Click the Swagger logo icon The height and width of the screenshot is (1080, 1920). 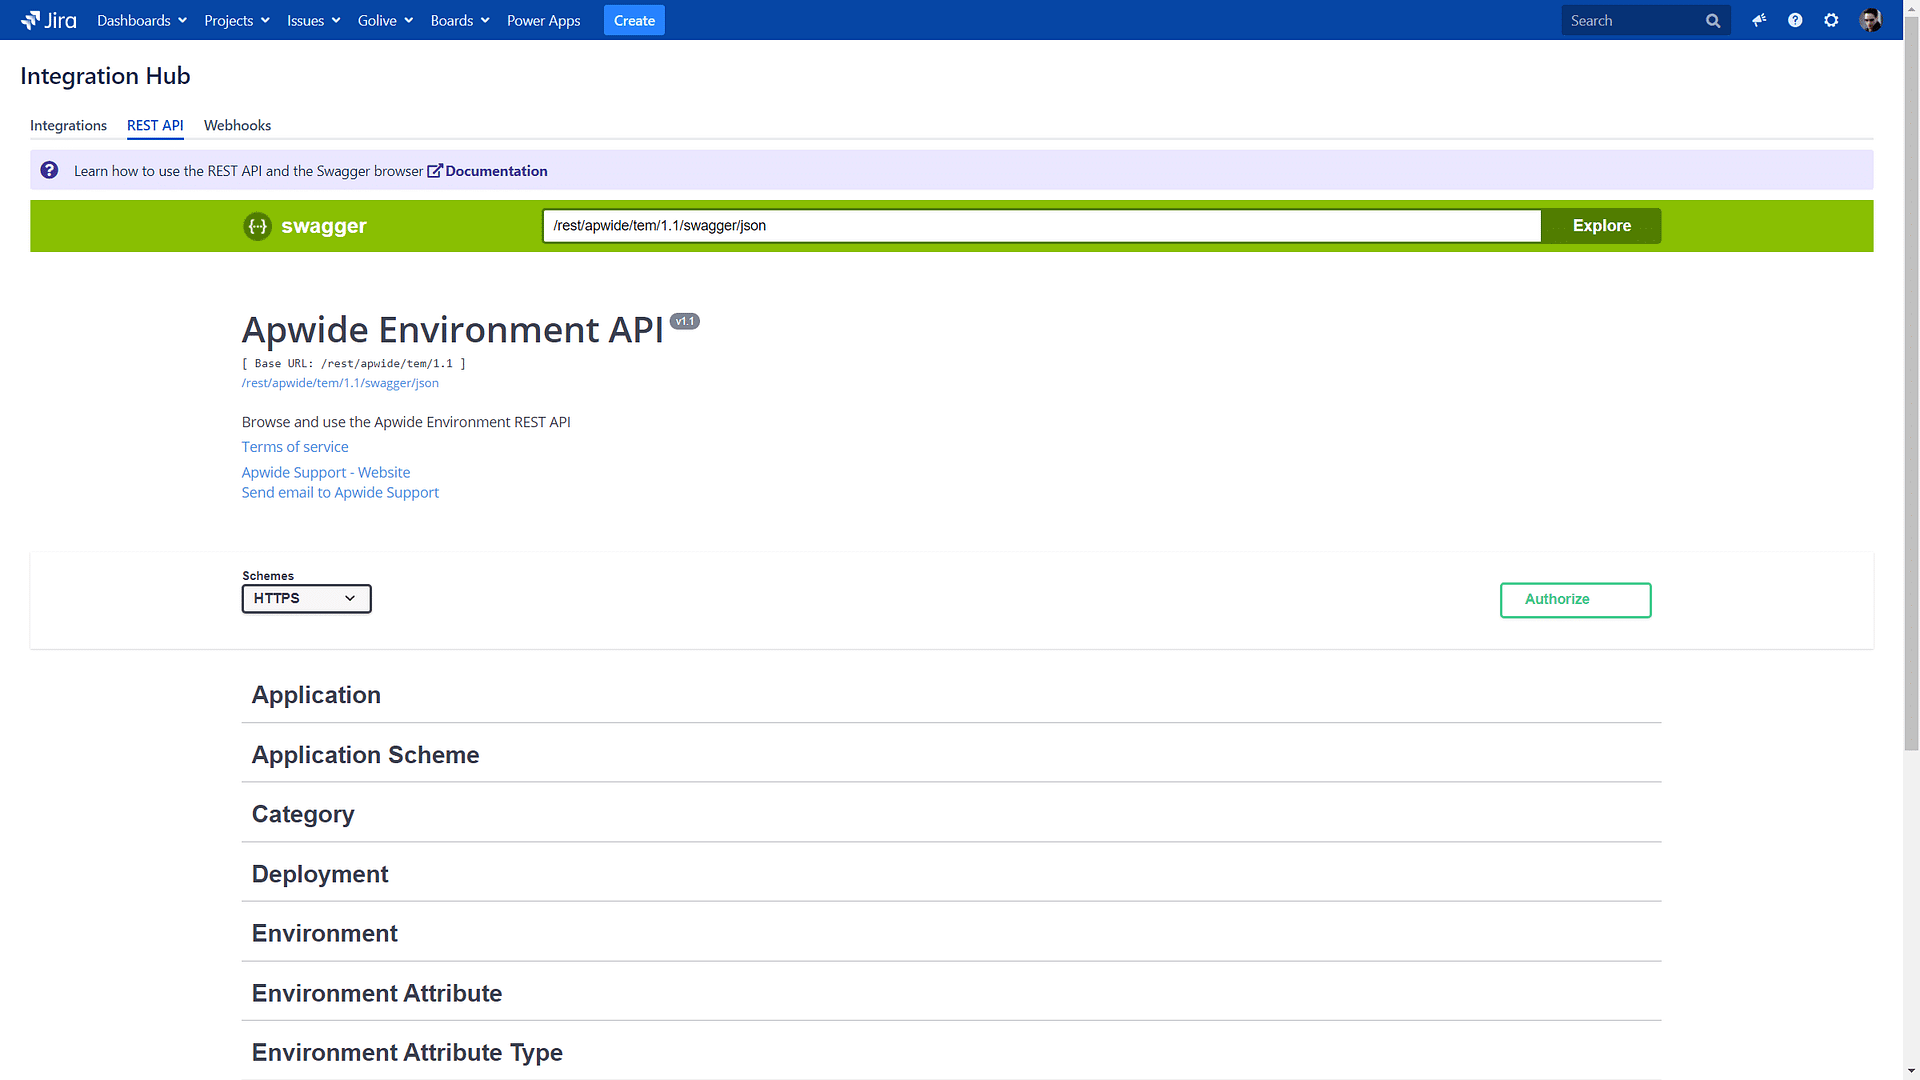click(x=257, y=226)
